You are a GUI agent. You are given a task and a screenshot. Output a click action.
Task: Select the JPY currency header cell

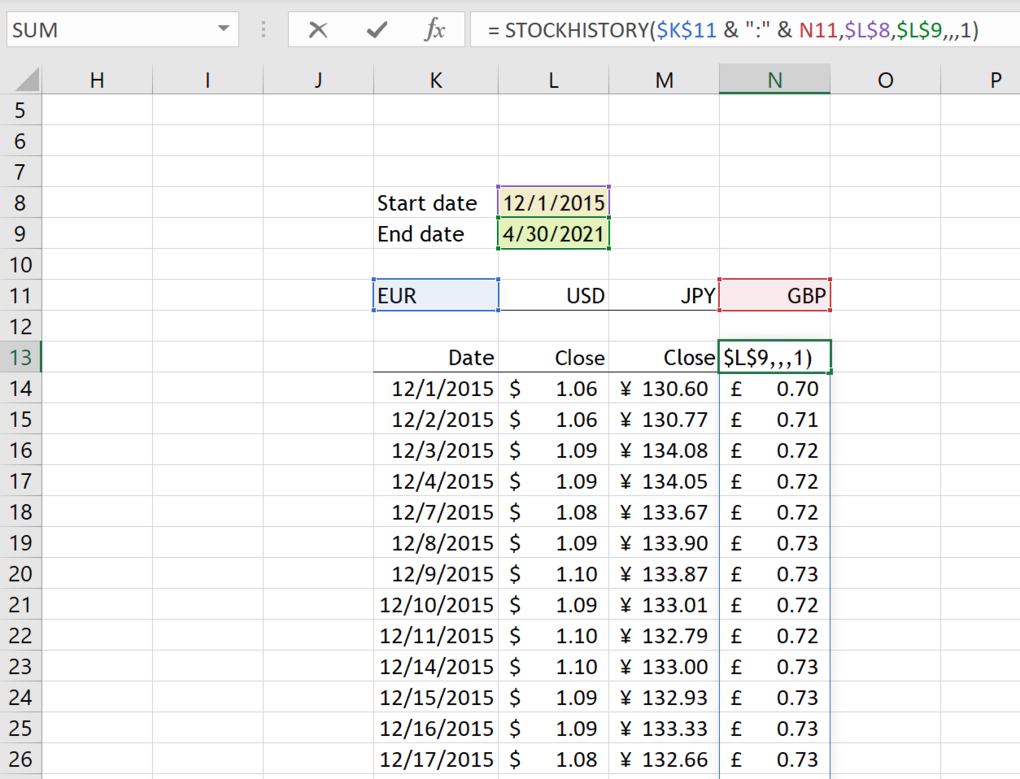click(x=664, y=295)
